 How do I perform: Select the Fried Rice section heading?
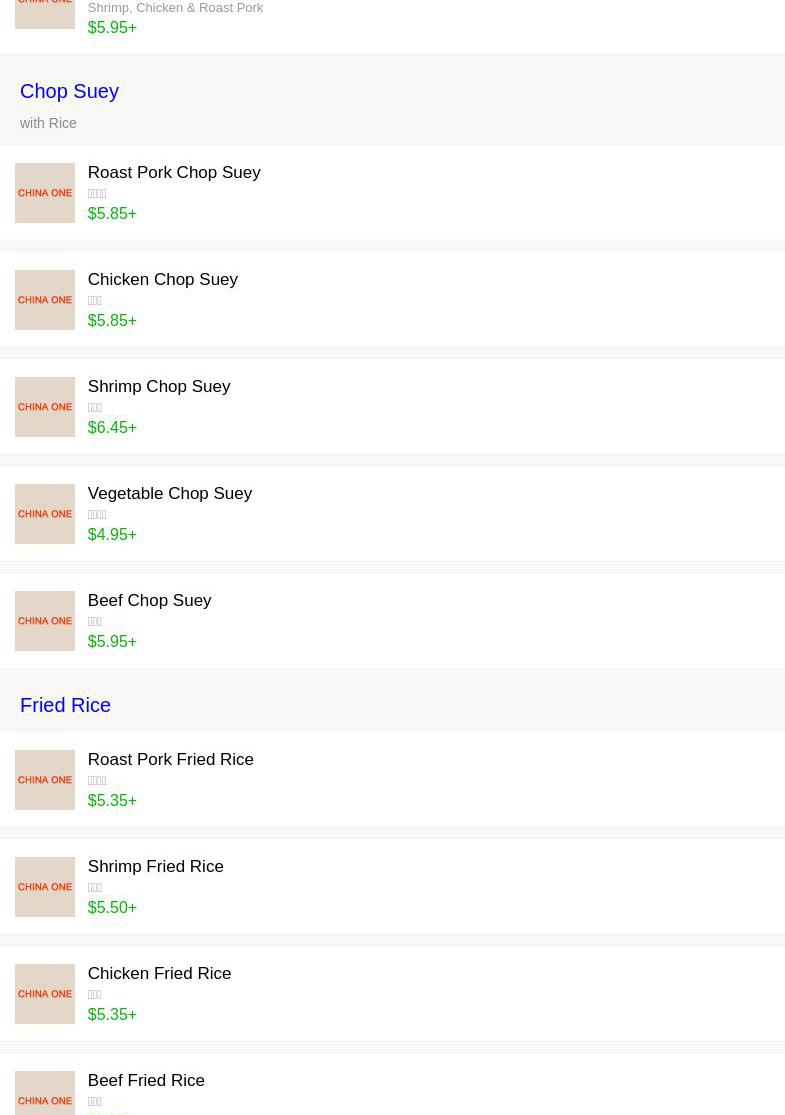(x=65, y=705)
